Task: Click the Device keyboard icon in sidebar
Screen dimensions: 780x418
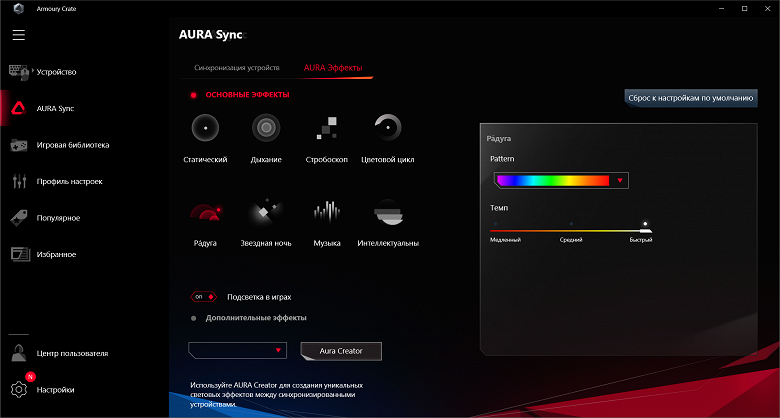Action: pyautogui.click(x=19, y=72)
